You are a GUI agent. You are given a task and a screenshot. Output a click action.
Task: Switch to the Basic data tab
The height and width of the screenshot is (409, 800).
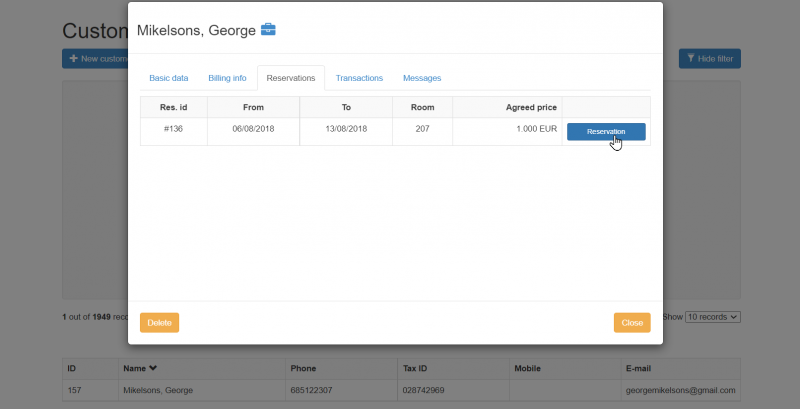coord(169,78)
